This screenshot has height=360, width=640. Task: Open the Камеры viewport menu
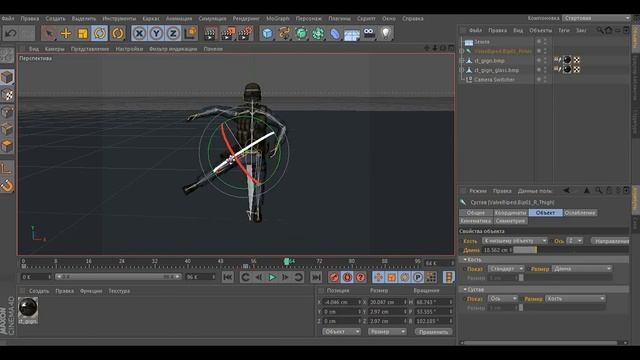54,49
